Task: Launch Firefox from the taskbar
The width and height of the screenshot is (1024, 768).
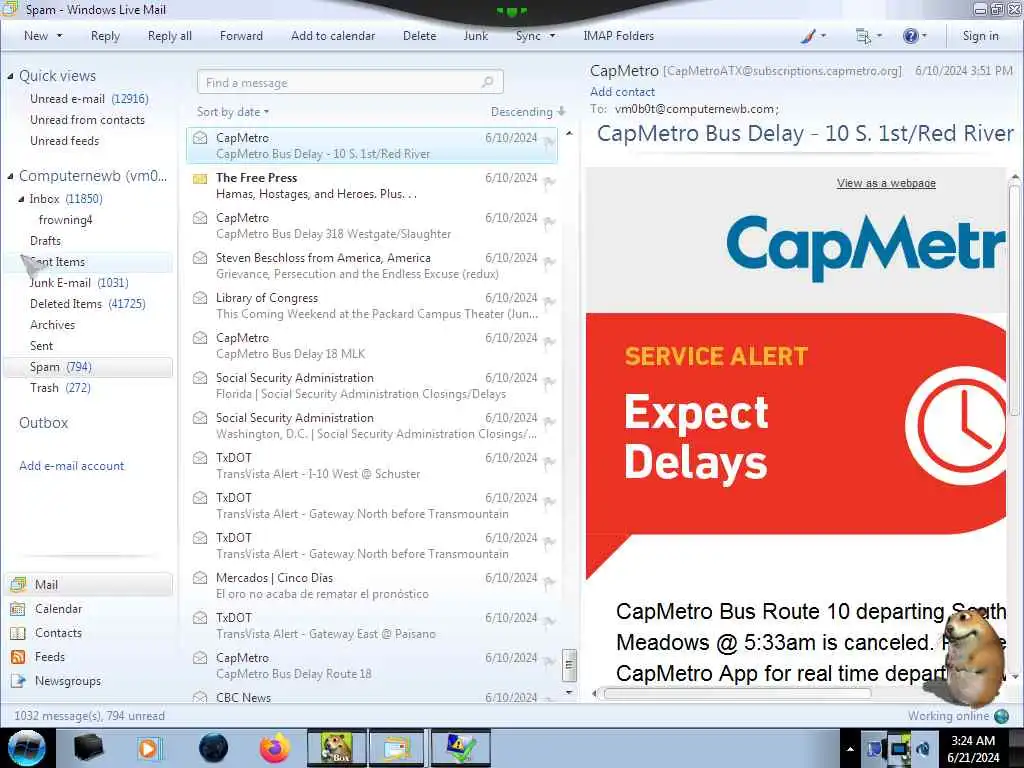Action: [275, 748]
